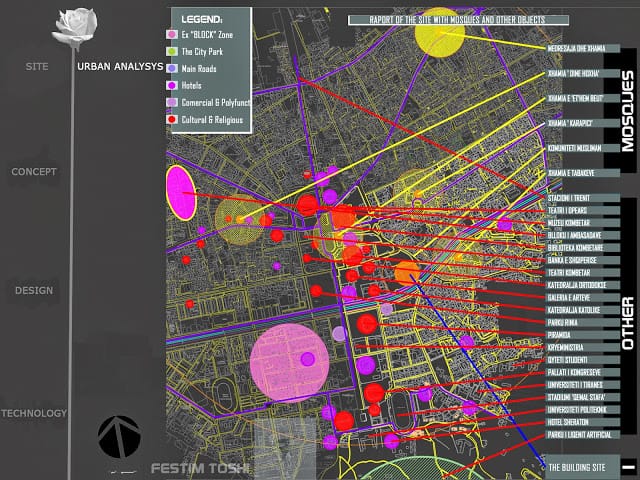Click the north arrow compass icon
The image size is (640, 480).
coord(119,437)
